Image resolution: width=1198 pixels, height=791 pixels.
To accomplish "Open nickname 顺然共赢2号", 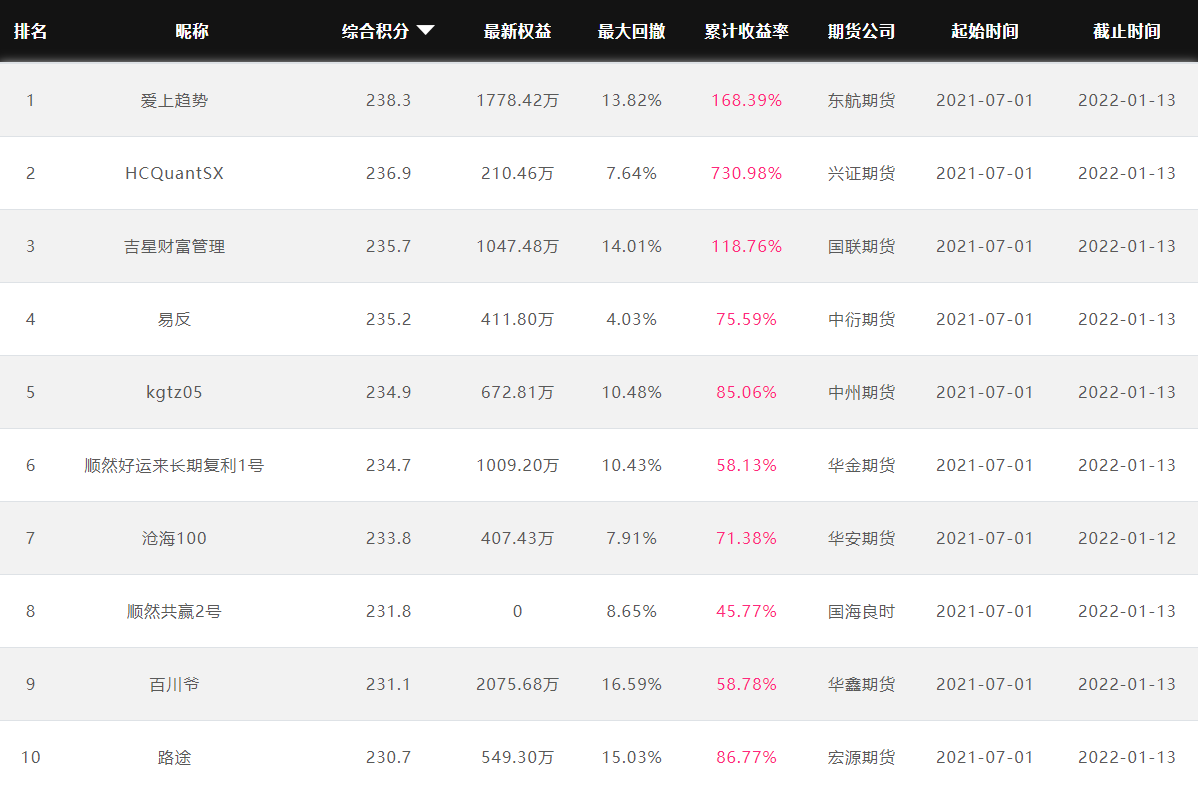I will point(174,611).
